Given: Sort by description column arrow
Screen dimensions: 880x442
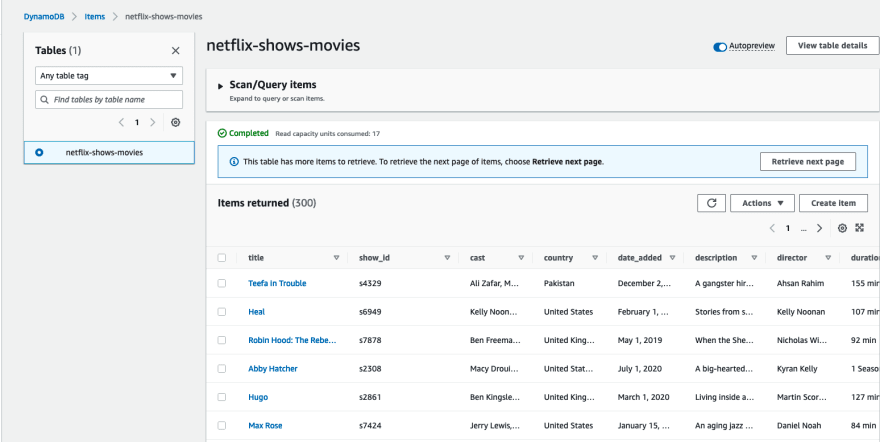Looking at the screenshot, I should click(x=754, y=258).
